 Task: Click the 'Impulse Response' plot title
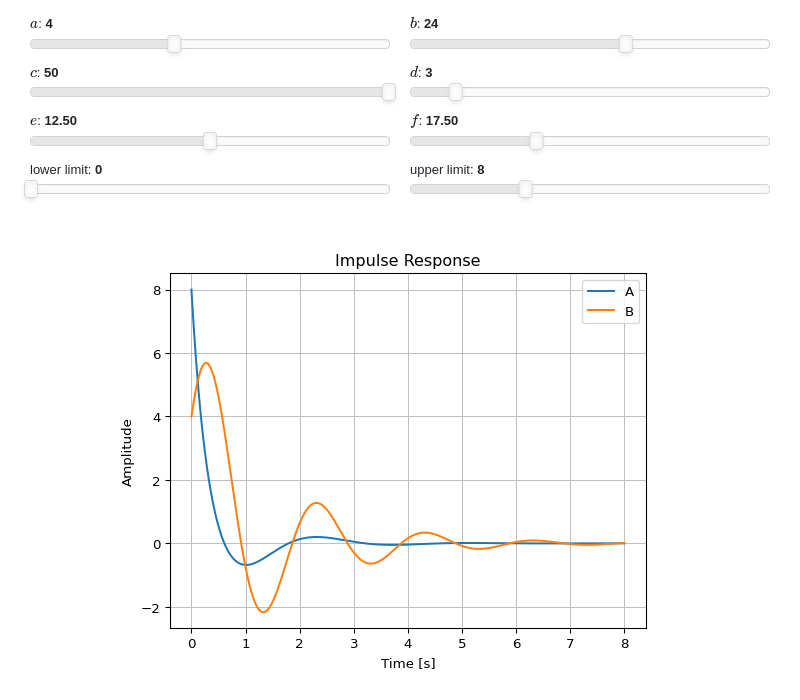point(408,260)
